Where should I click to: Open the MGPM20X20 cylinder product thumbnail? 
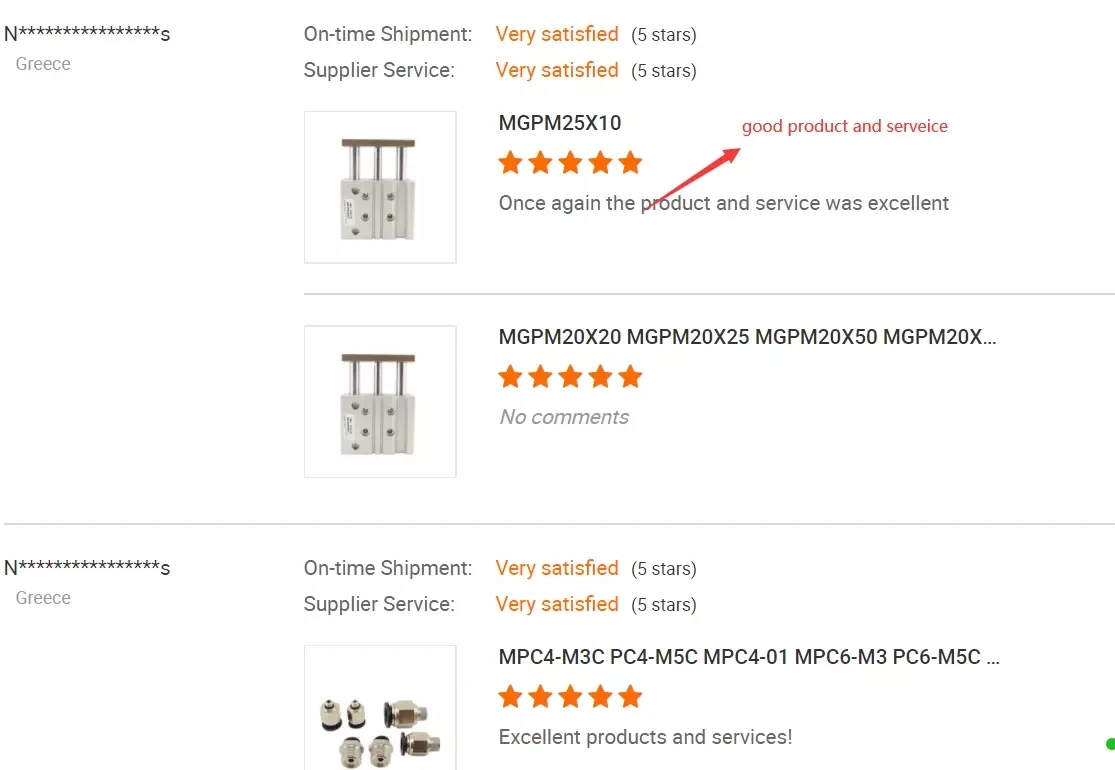pos(380,401)
